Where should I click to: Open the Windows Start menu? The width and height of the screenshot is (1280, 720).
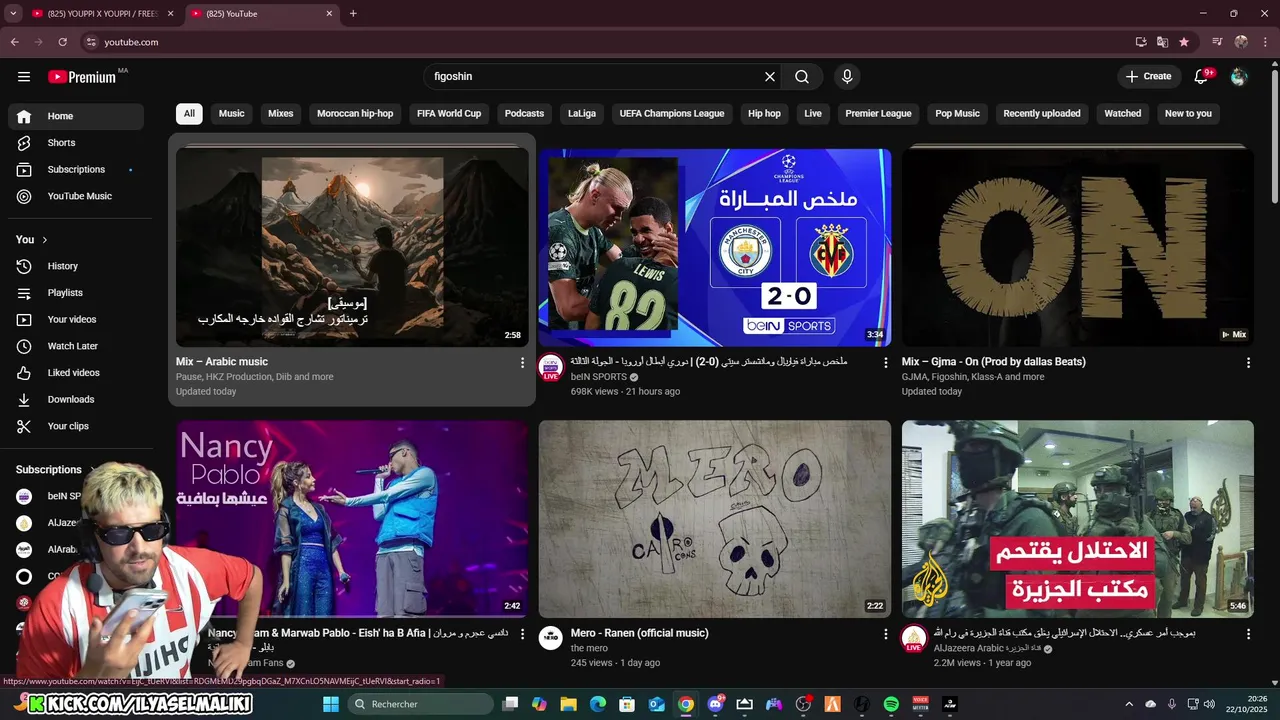331,704
